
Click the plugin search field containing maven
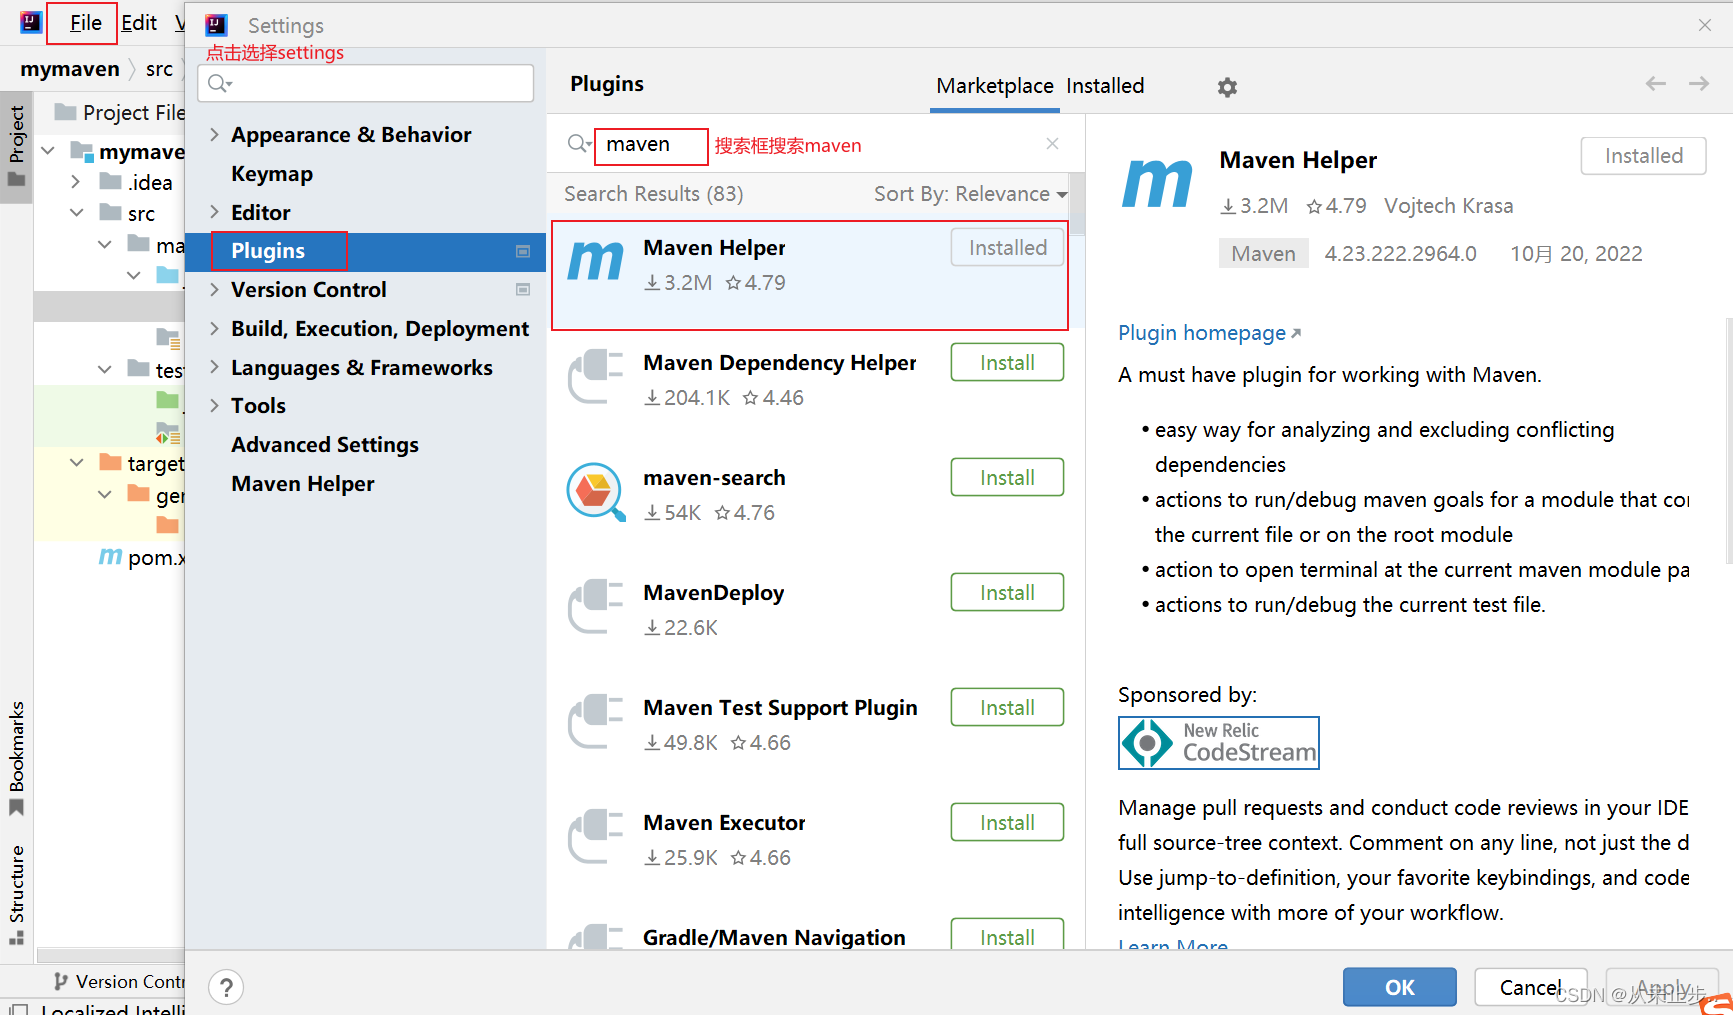(651, 145)
